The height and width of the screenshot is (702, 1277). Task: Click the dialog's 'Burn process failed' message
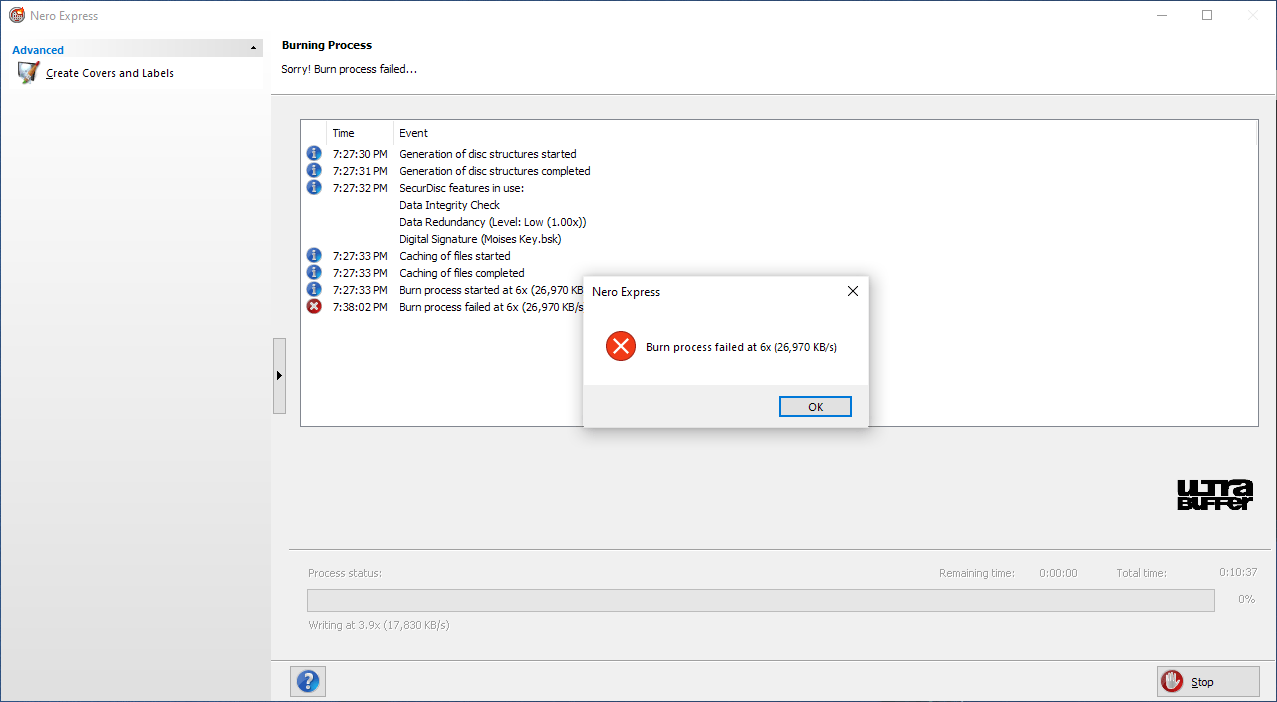(741, 347)
